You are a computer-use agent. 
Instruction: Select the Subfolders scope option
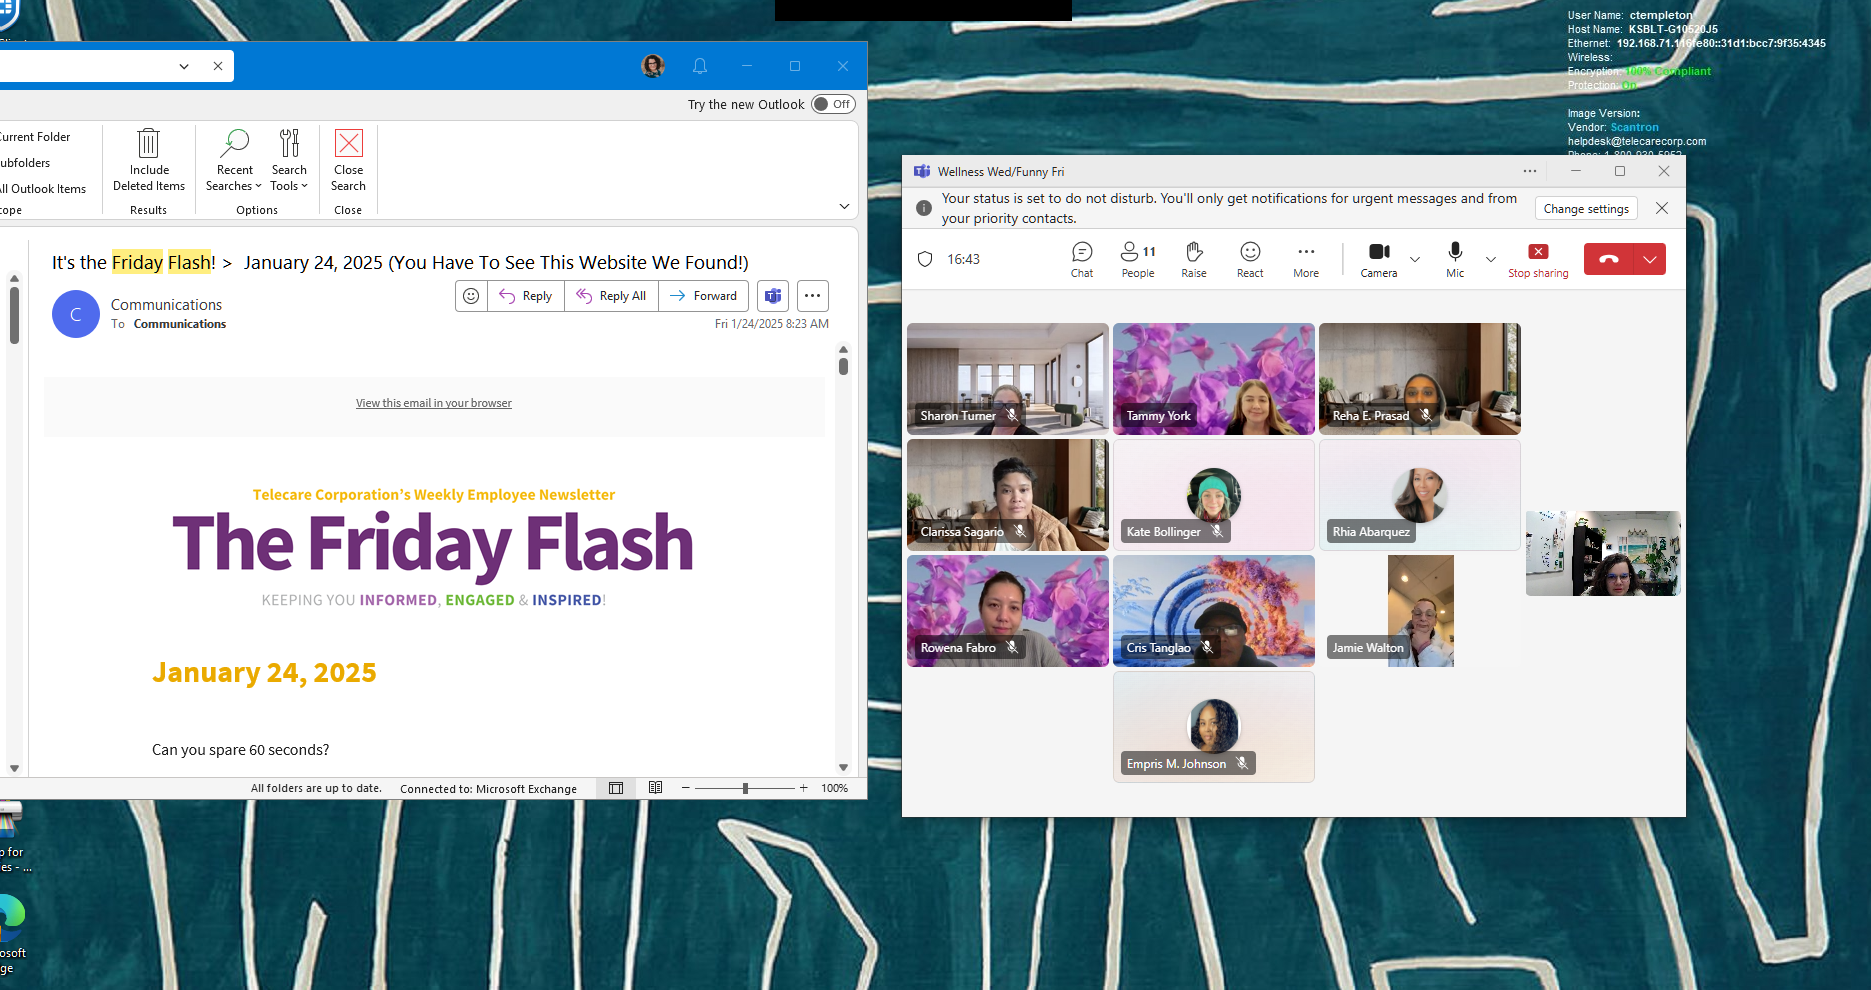point(25,163)
